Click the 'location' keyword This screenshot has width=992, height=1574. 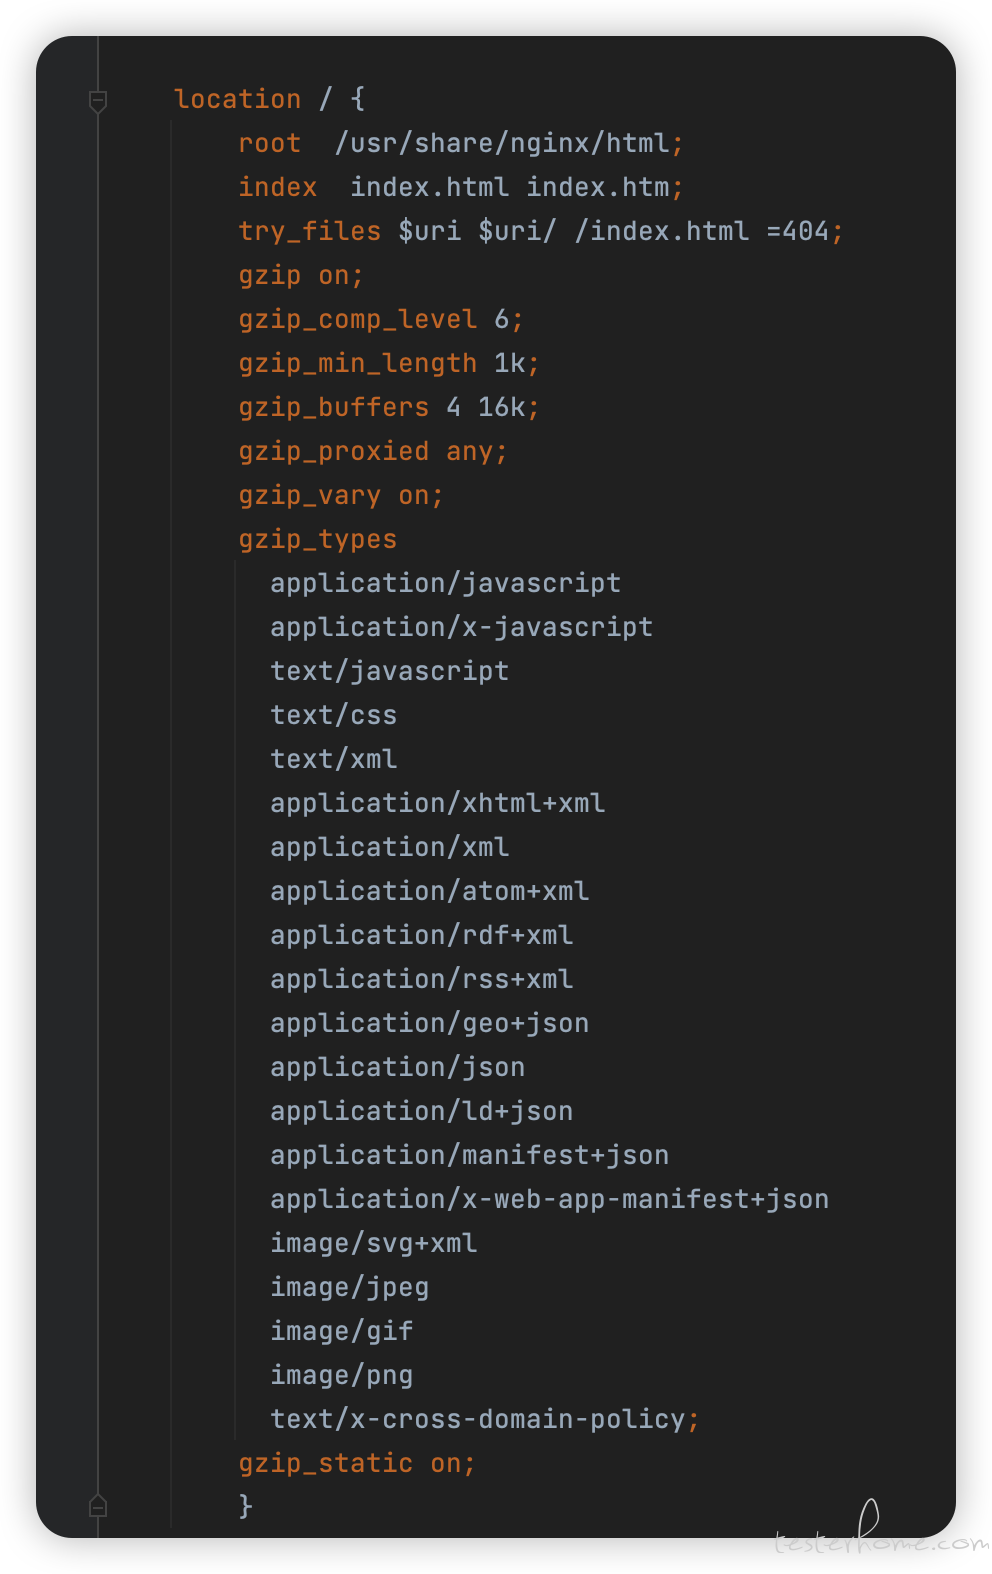point(237,99)
